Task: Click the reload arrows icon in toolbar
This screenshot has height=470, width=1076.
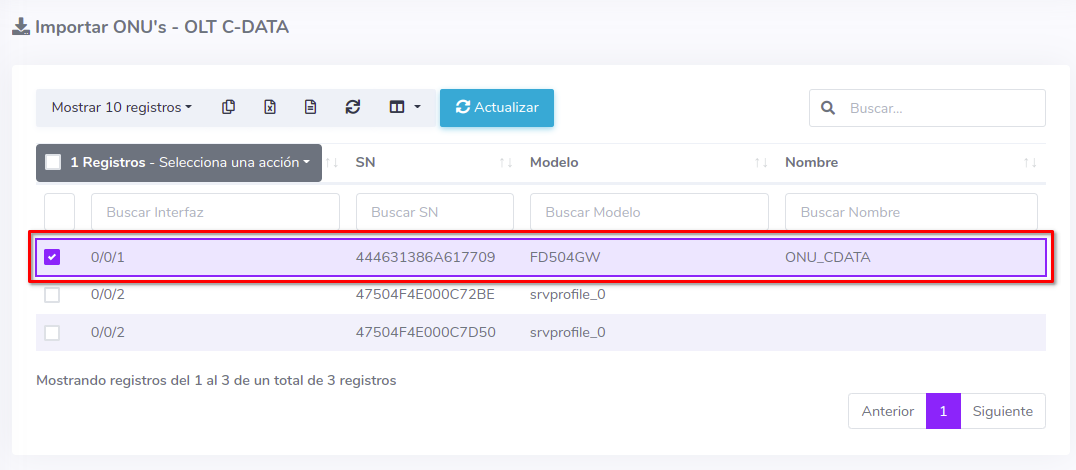Action: pos(352,107)
